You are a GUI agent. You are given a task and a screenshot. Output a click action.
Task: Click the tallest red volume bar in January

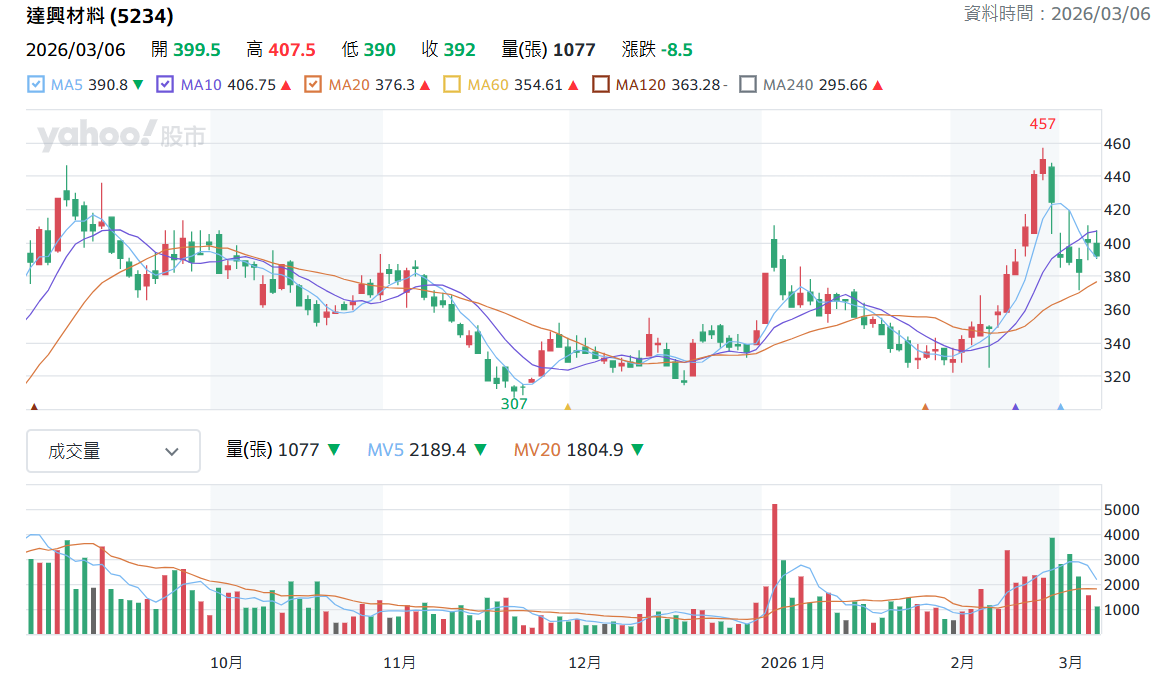click(x=774, y=568)
